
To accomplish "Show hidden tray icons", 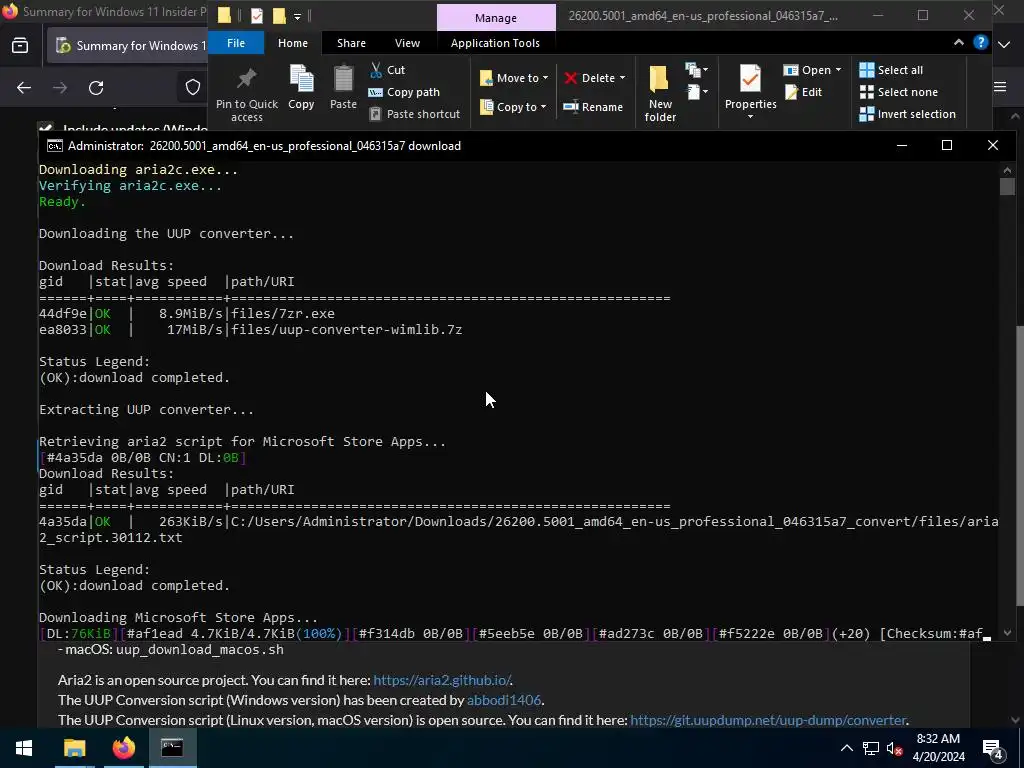I will (x=846, y=748).
